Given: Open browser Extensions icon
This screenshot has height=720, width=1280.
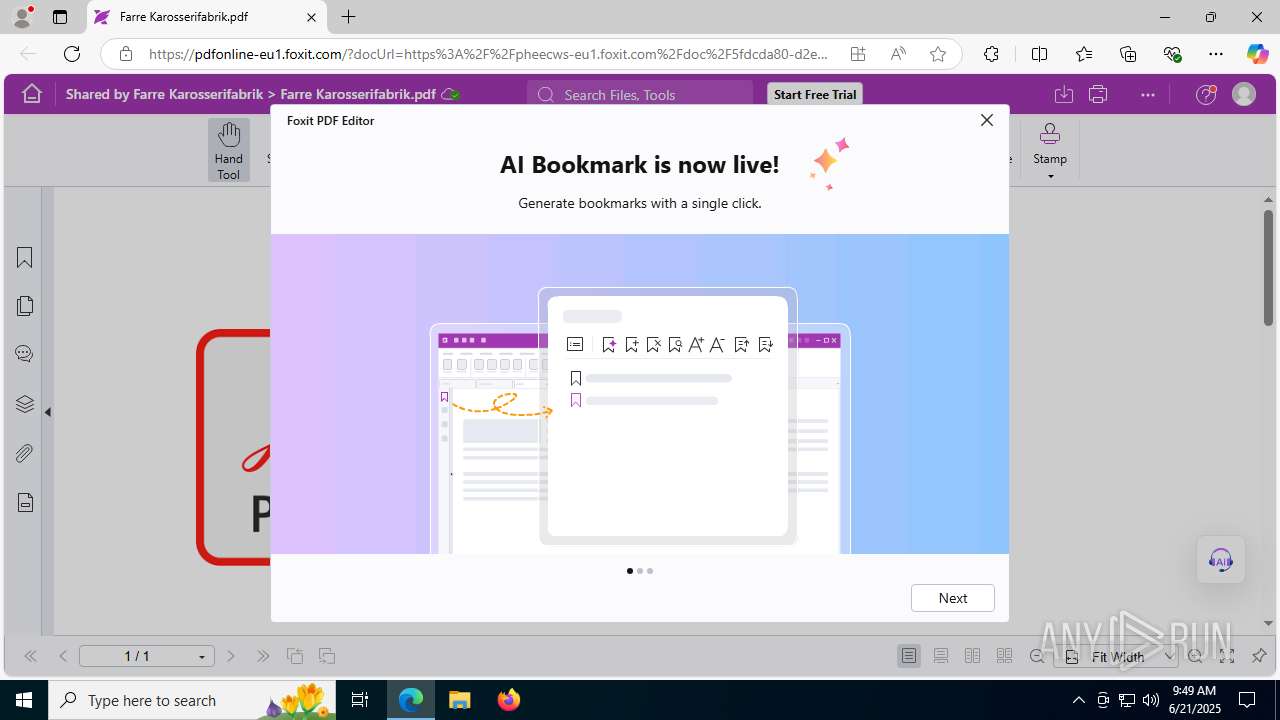Looking at the screenshot, I should point(991,54).
